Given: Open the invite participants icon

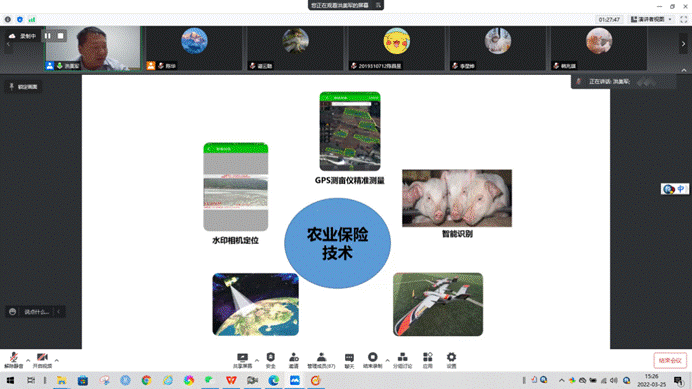Looking at the screenshot, I should [294, 360].
